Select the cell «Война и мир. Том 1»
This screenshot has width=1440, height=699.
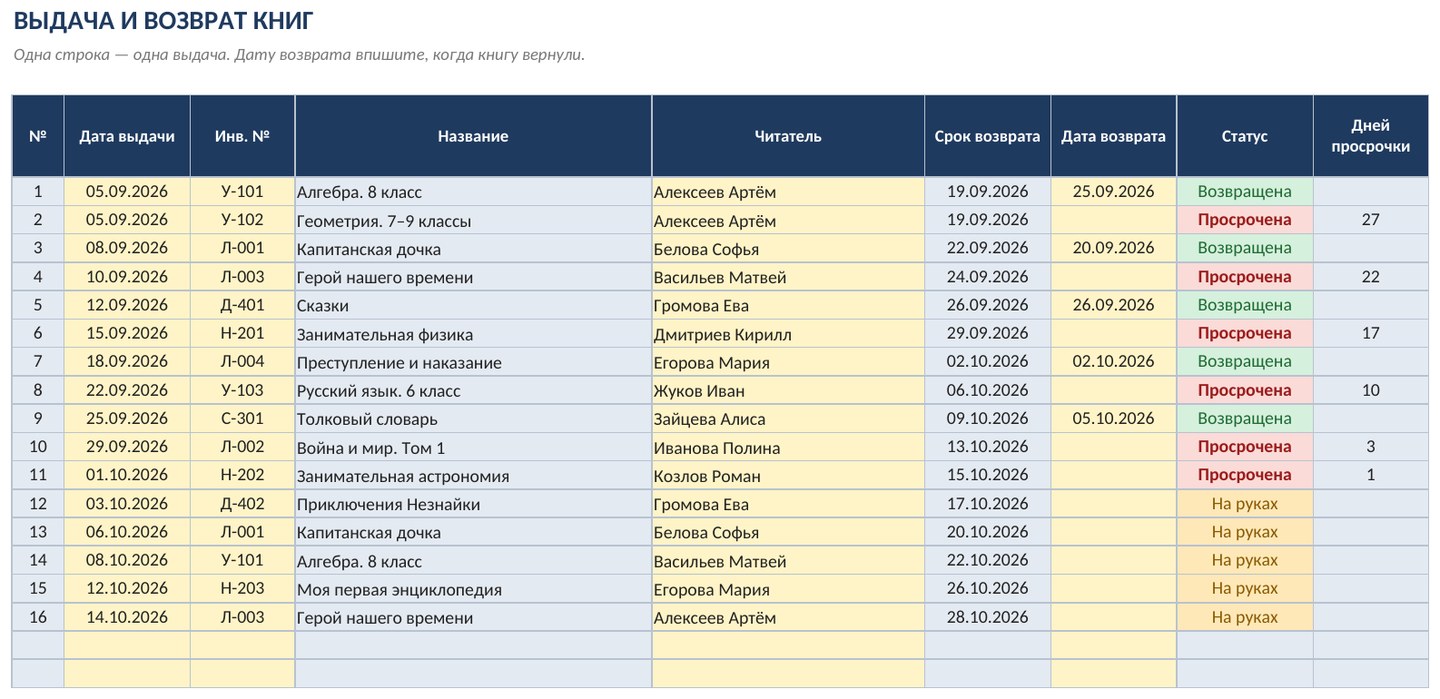coord(473,447)
